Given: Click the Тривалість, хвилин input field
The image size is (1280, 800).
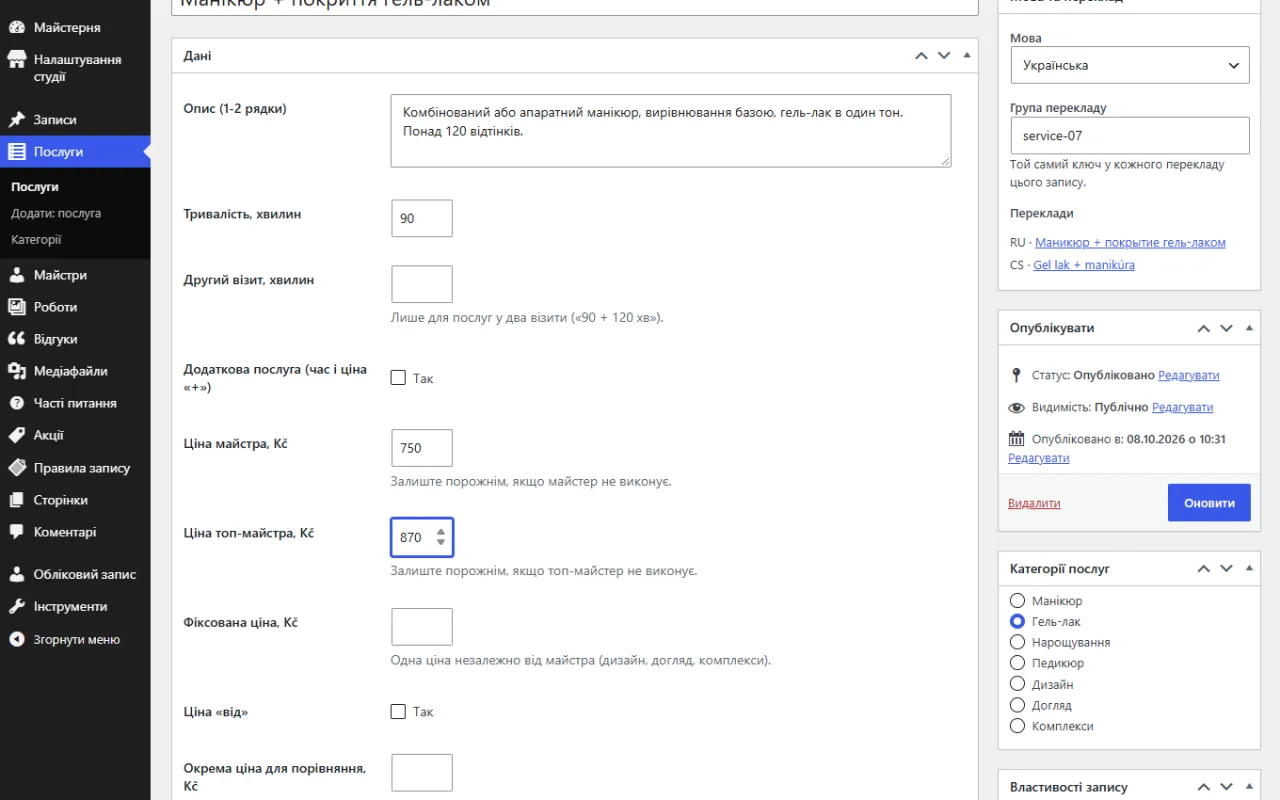Looking at the screenshot, I should pos(422,218).
